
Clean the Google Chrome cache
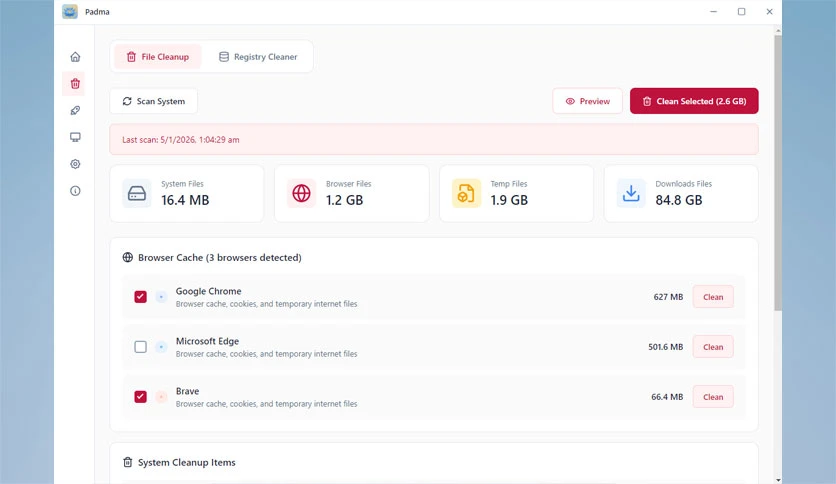[x=713, y=297]
